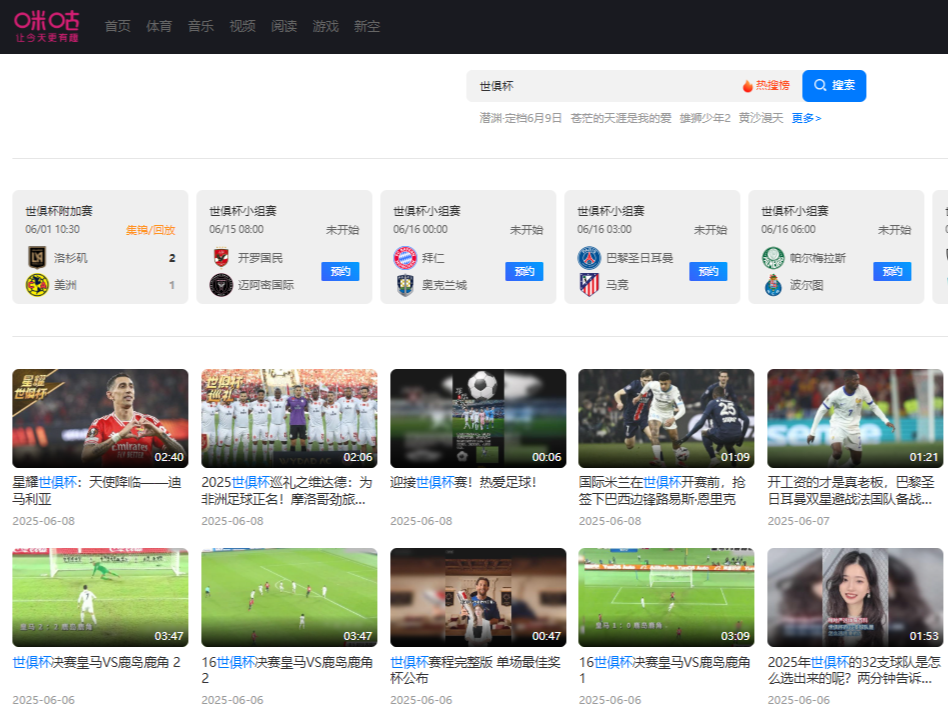Open the 体育 nav item
Image resolution: width=948 pixels, height=708 pixels.
point(159,26)
